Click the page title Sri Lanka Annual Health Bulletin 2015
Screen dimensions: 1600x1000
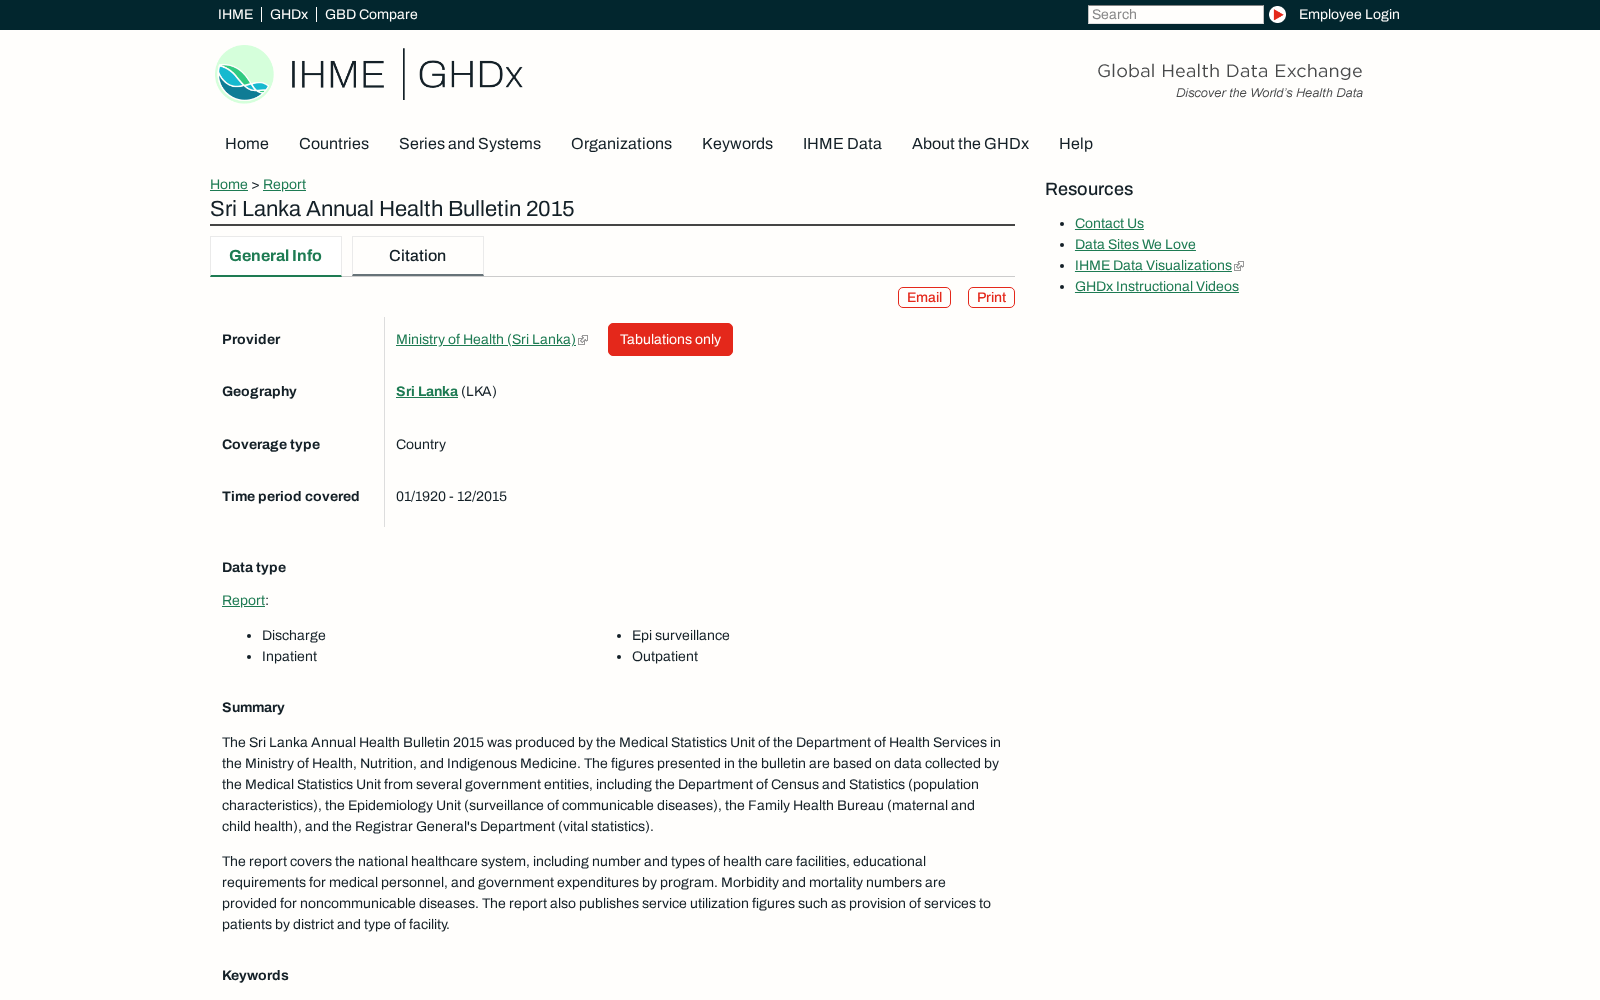point(392,209)
